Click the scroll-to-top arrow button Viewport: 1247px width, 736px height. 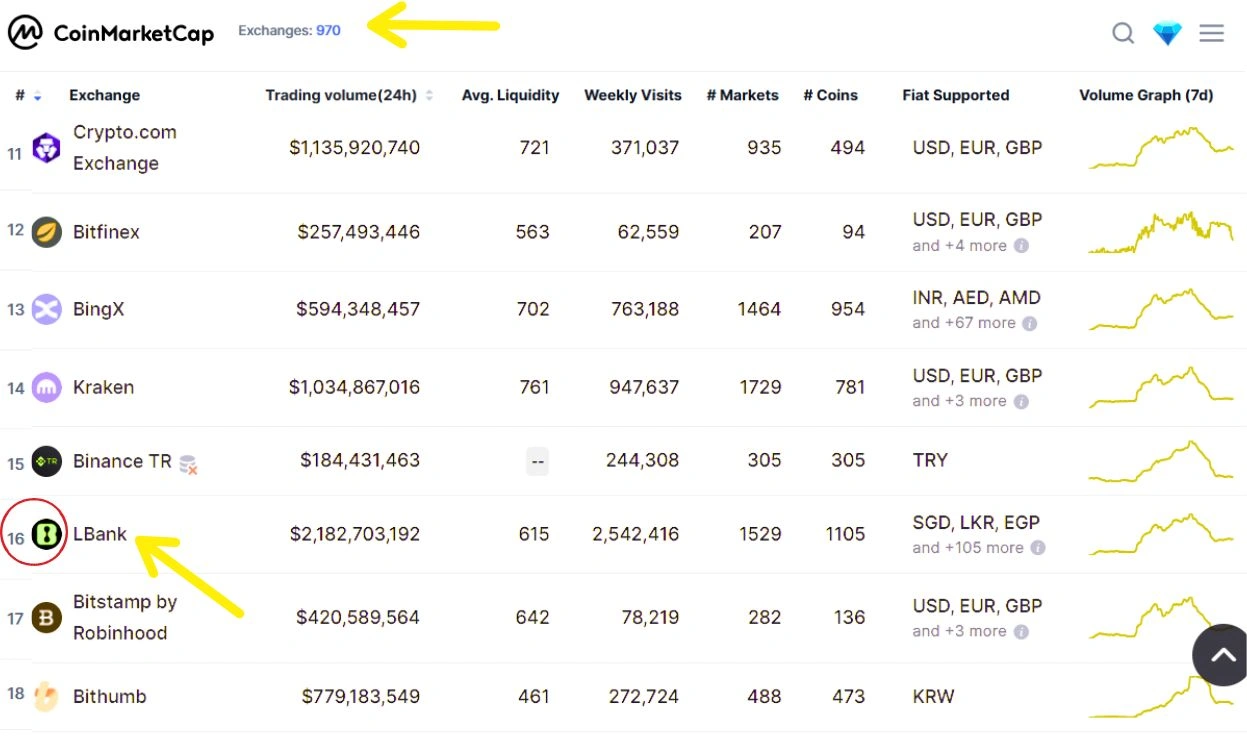pos(1222,655)
